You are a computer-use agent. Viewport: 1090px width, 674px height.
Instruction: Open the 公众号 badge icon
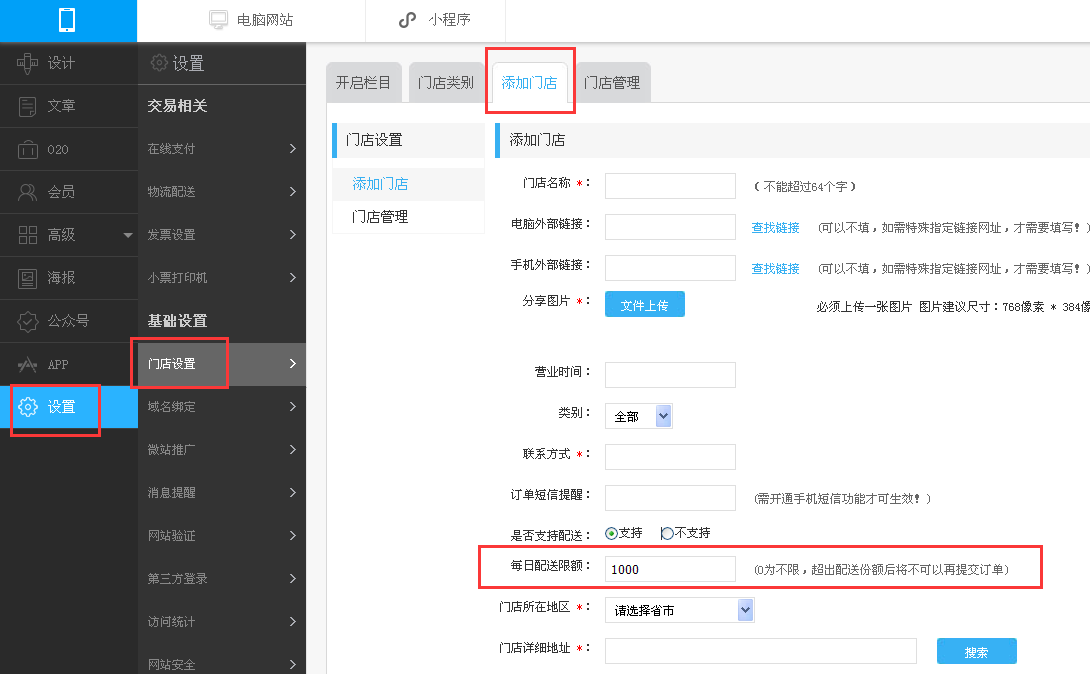[27, 322]
